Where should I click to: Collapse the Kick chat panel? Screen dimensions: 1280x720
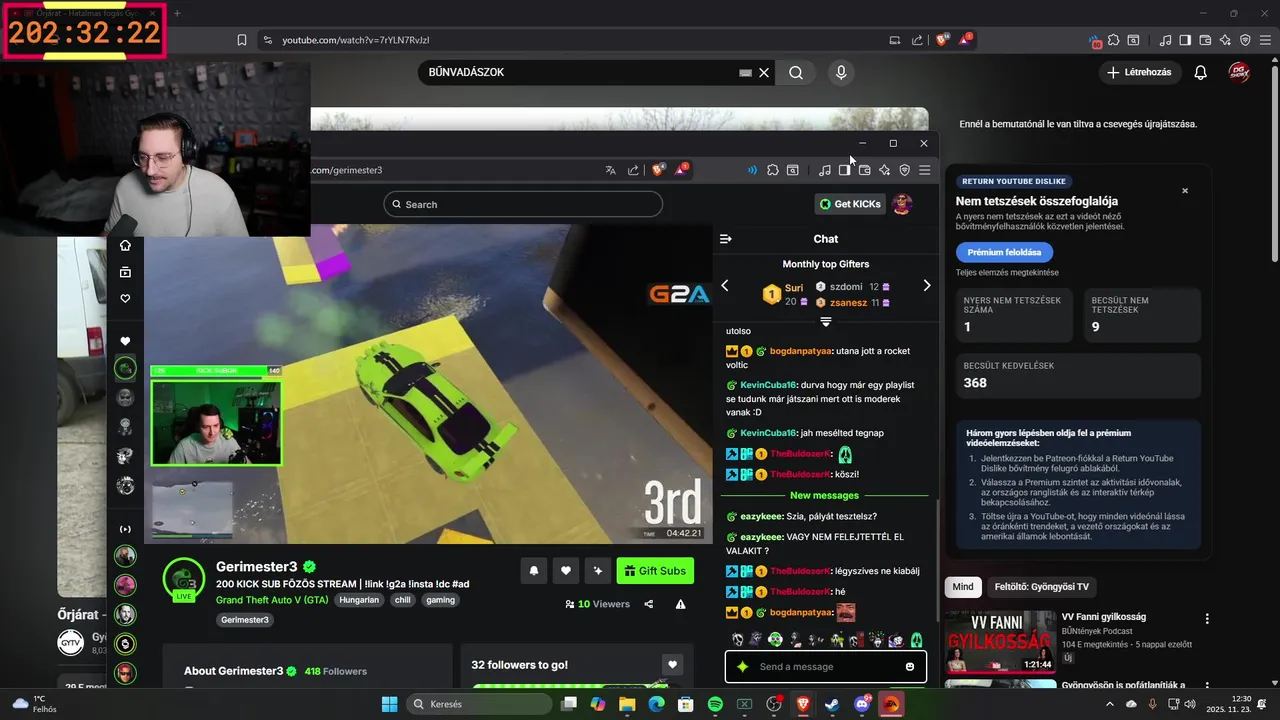tap(726, 239)
